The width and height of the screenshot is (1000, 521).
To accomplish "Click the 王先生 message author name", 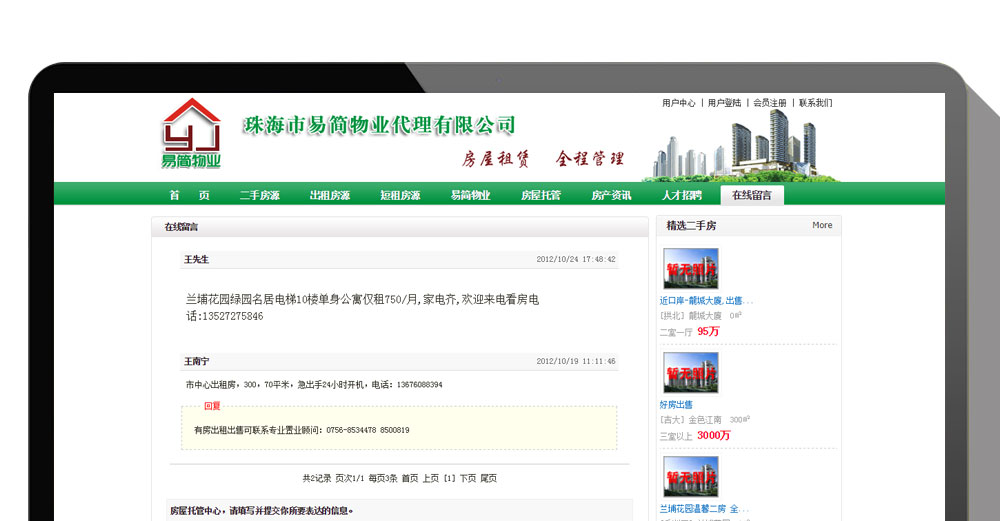I will pos(196,260).
